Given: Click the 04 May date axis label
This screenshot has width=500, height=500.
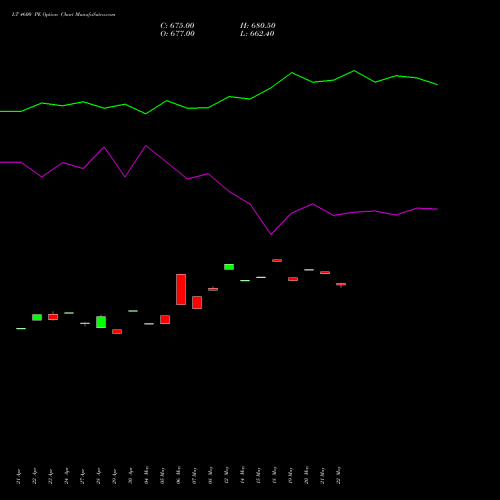Looking at the screenshot, I should pos(147,475).
